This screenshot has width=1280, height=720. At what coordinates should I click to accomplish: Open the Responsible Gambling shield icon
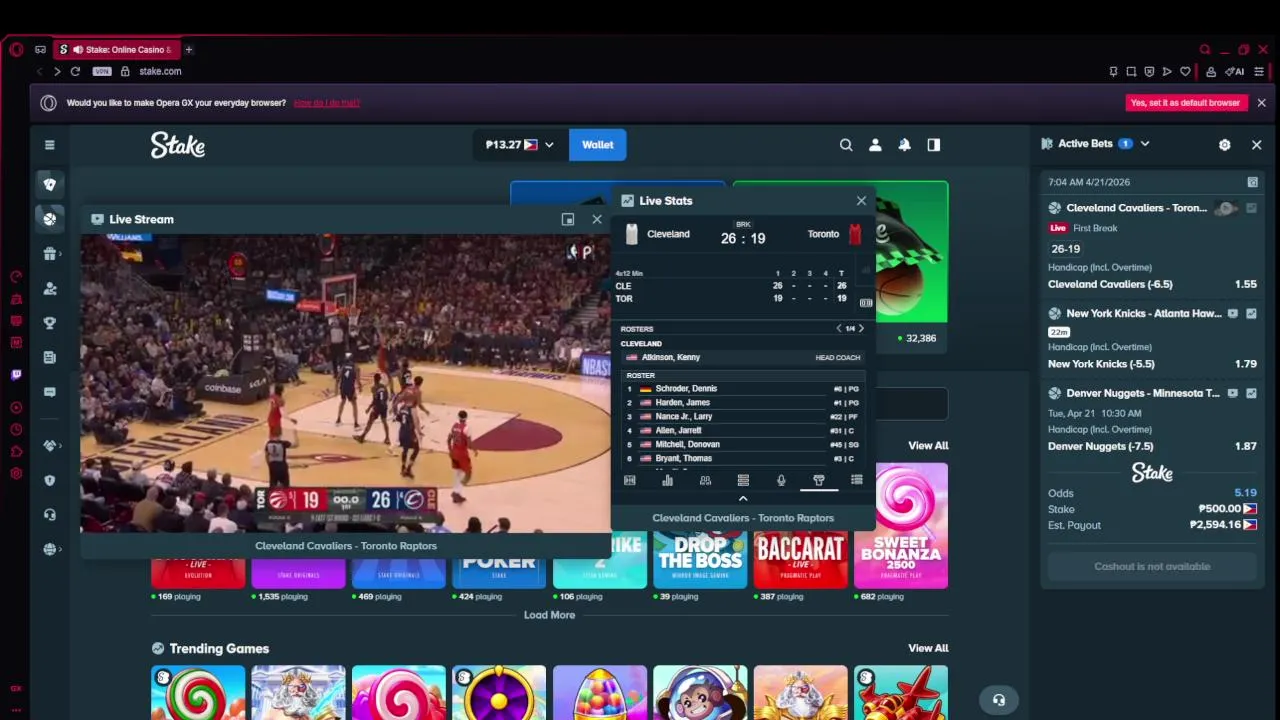tap(49, 480)
